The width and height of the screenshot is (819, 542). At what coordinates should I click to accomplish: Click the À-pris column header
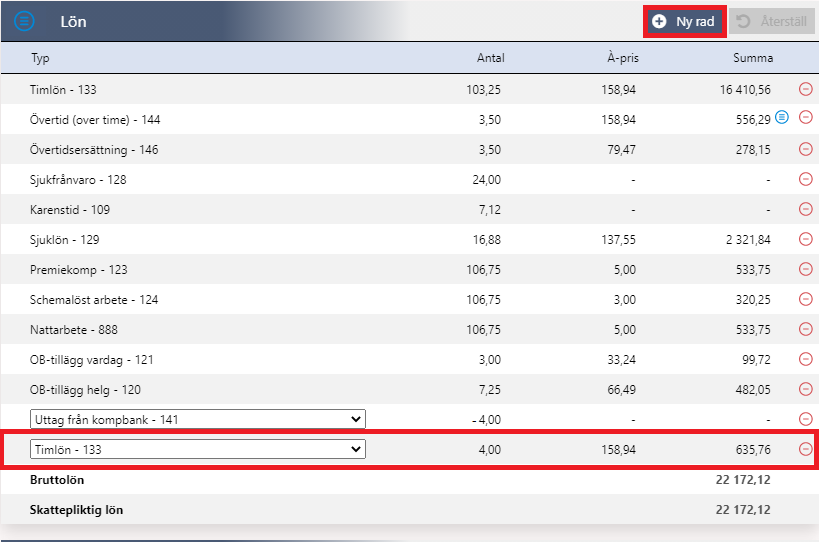tap(623, 58)
